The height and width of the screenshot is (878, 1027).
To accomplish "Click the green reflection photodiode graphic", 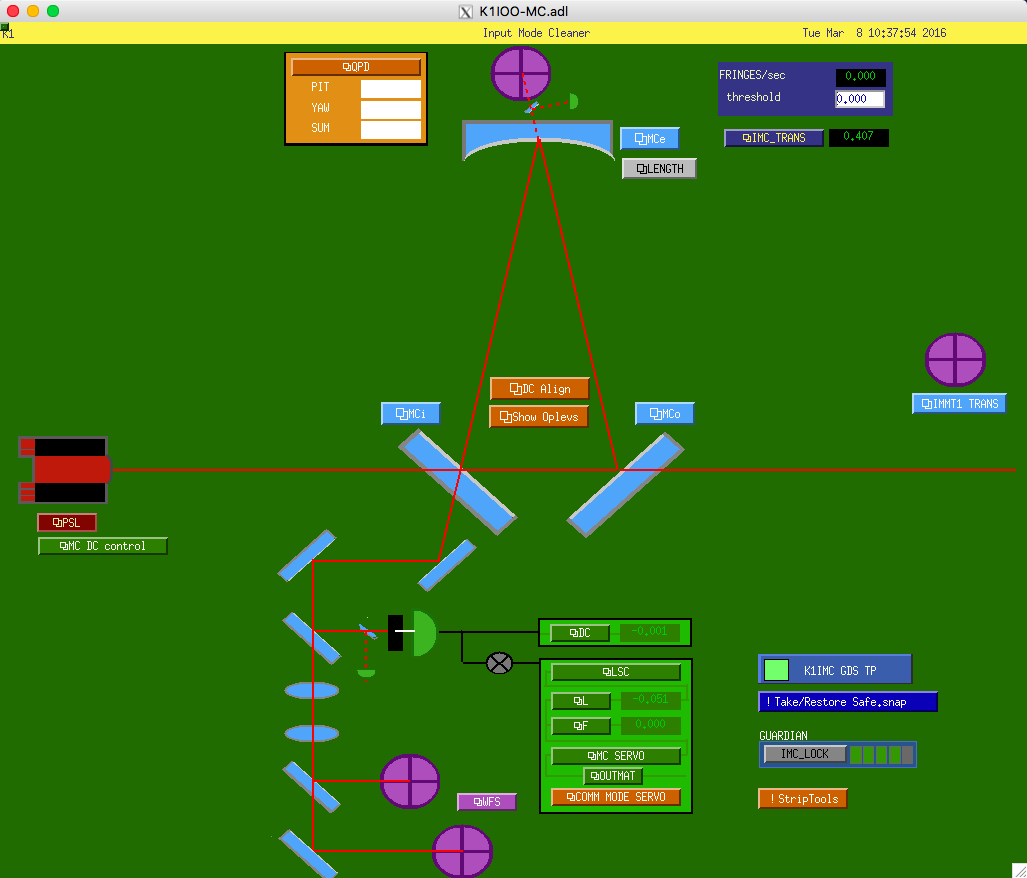I will 424,632.
